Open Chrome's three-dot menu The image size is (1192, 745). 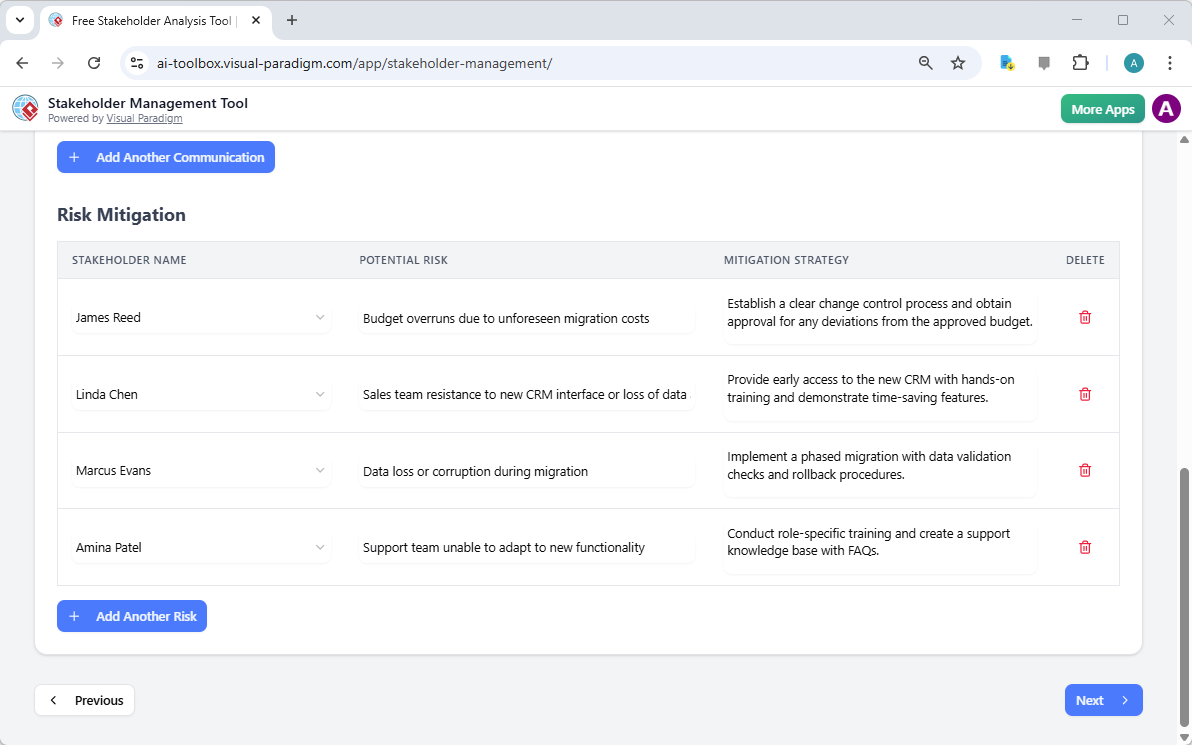(x=1170, y=62)
